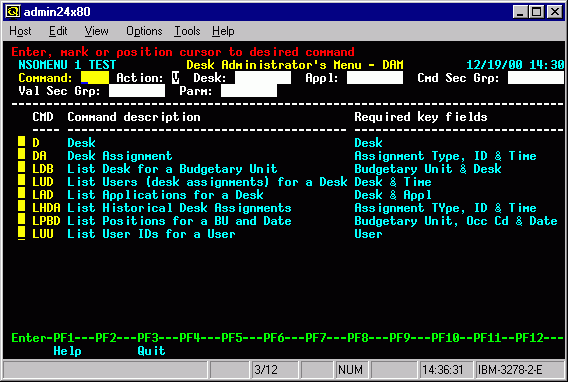Click the Help label under PF1

pos(67,351)
